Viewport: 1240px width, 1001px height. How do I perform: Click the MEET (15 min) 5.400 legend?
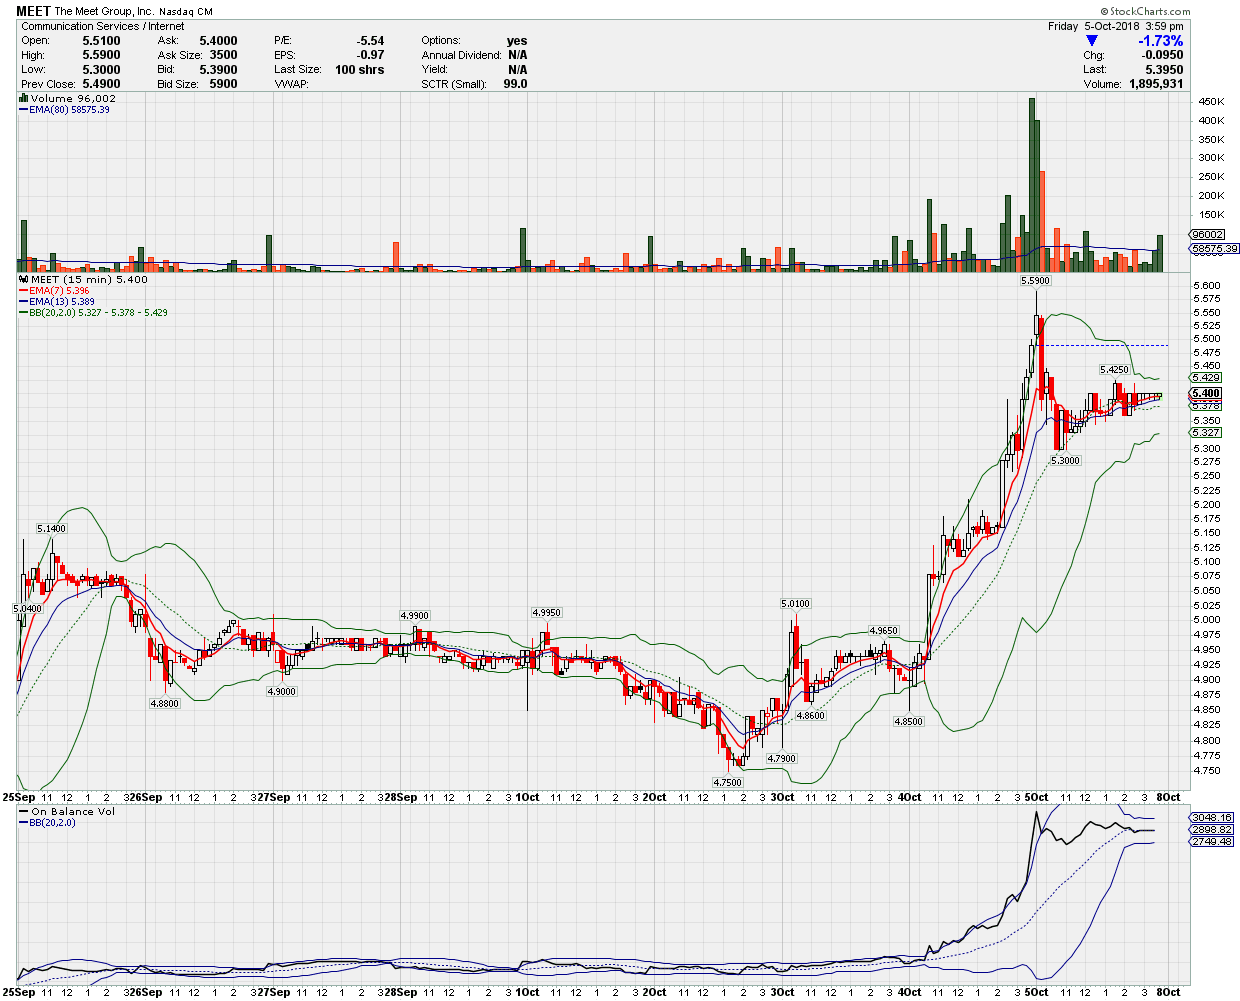click(83, 279)
